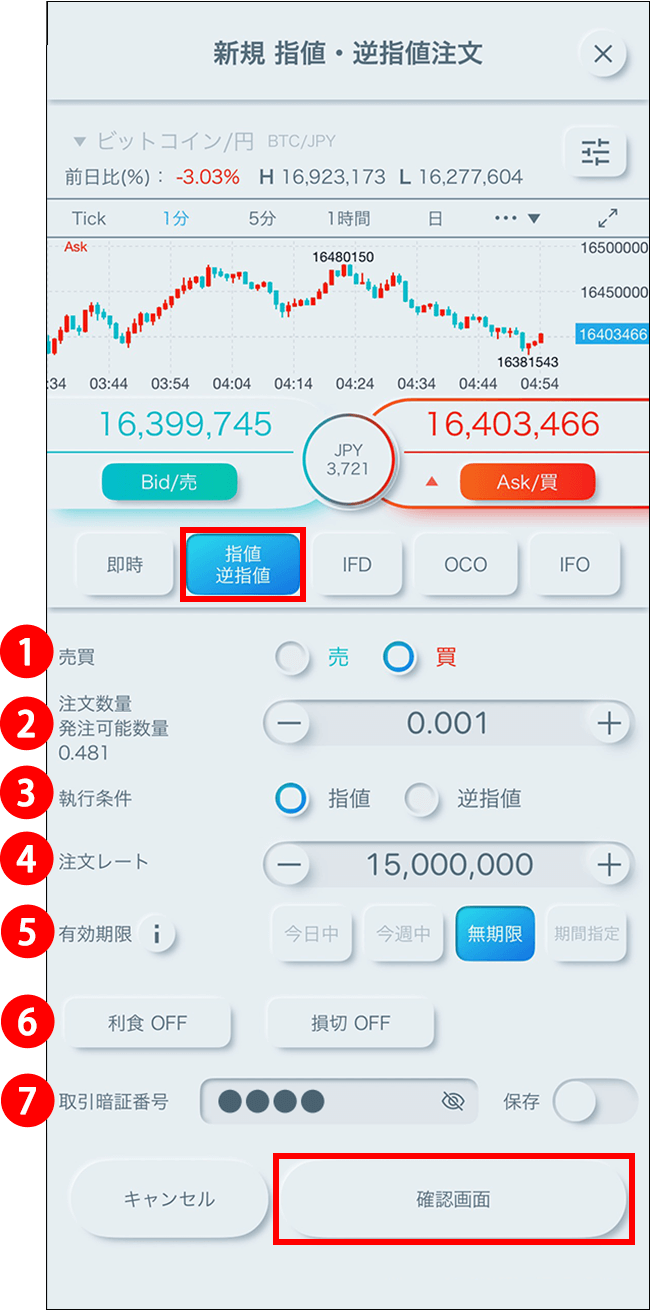Image resolution: width=650 pixels, height=1310 pixels.
Task: Increase 注文レート with plus button
Action: coord(609,865)
